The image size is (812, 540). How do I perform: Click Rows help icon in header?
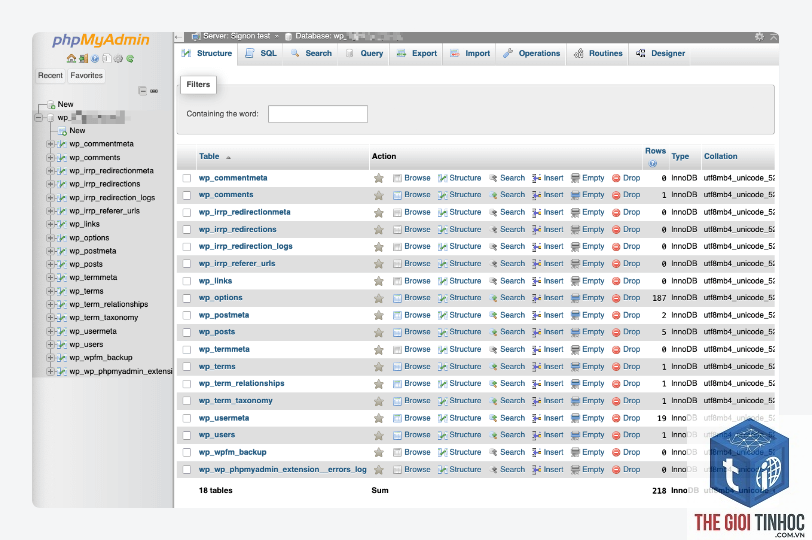(x=653, y=164)
